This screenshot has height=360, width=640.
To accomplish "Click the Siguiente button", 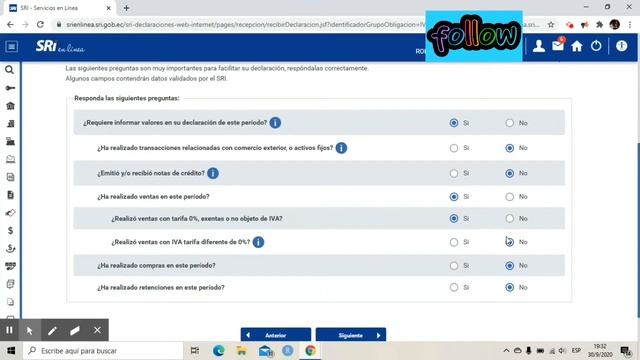I will 351,335.
